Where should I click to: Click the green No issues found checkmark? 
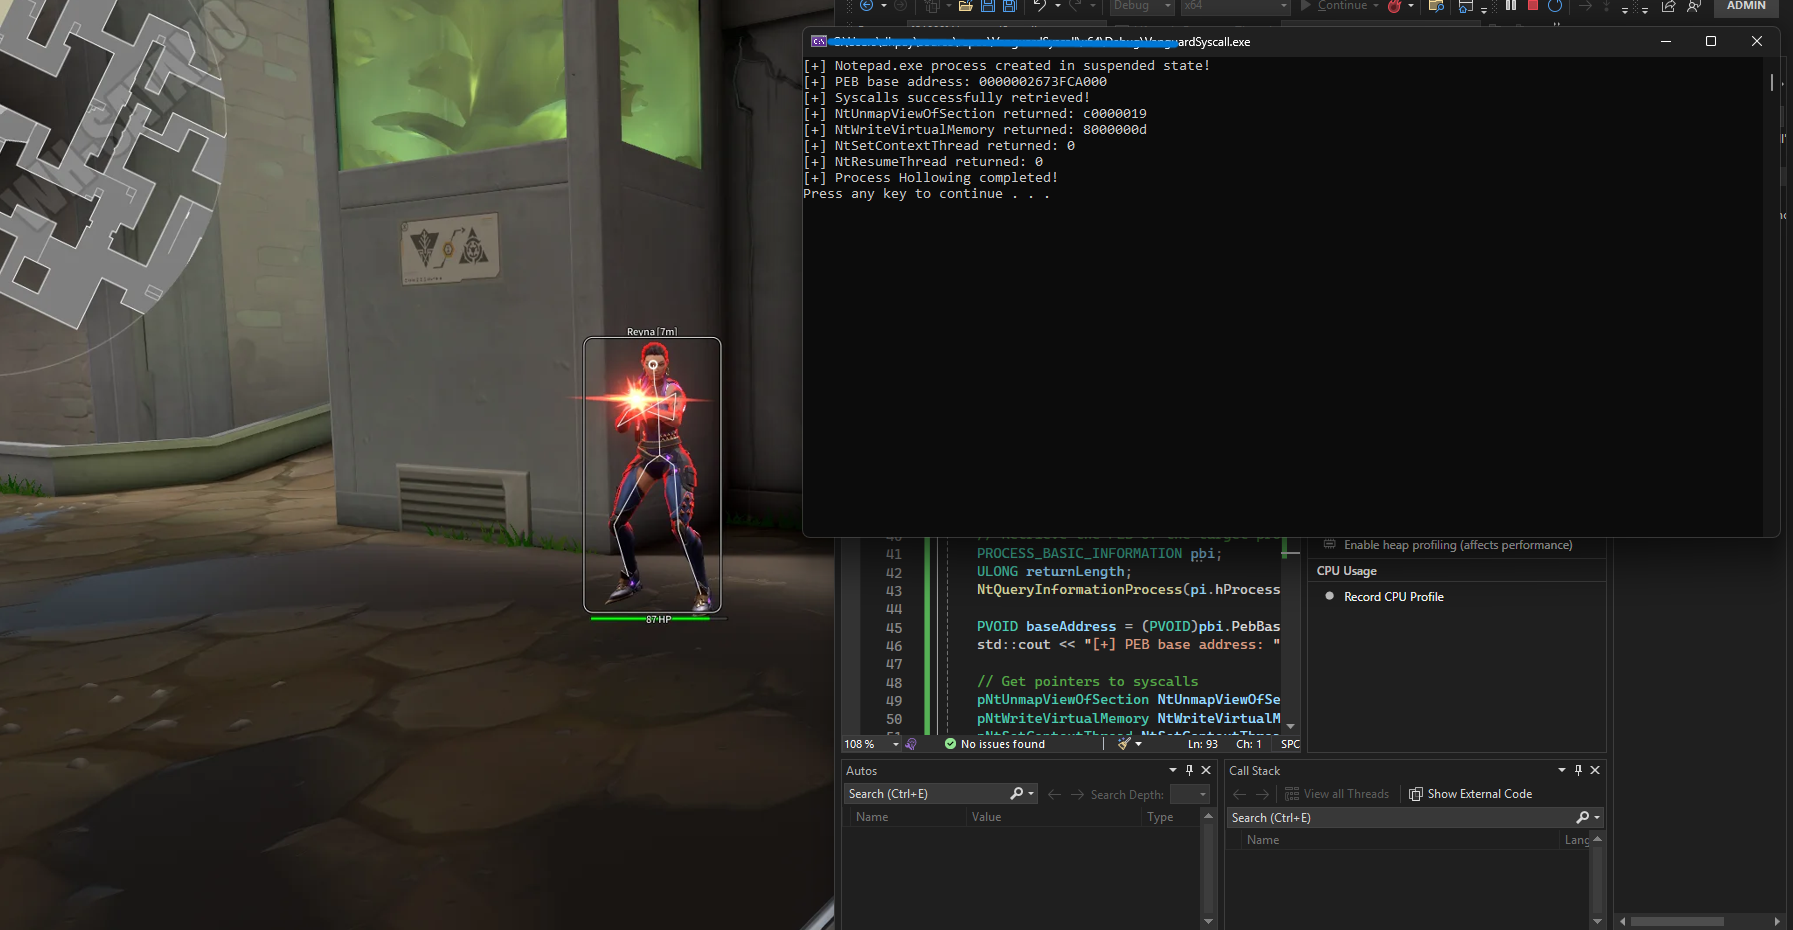click(x=951, y=744)
